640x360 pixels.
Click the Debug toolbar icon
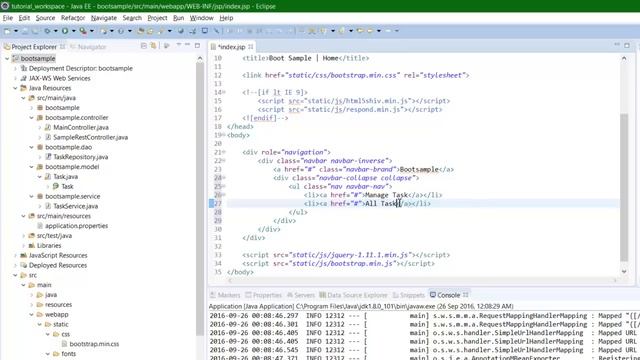pyautogui.click(x=47, y=31)
